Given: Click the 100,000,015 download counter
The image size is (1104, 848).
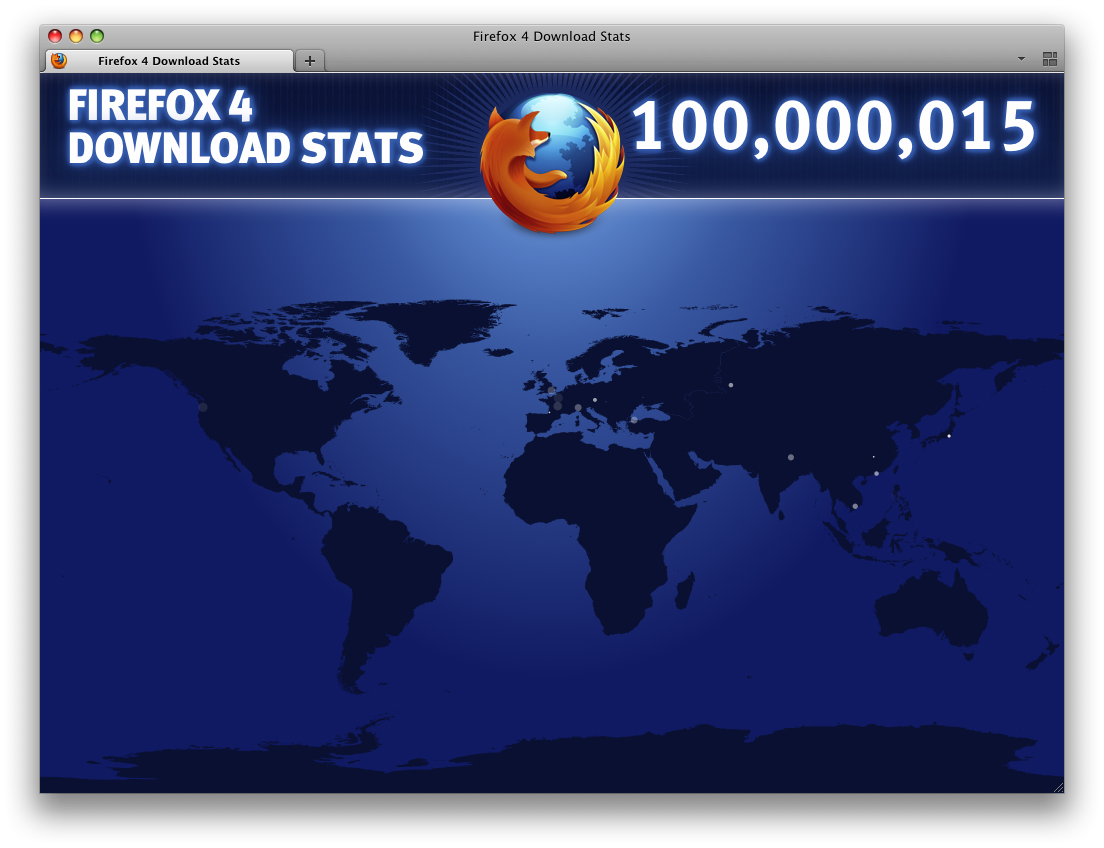Looking at the screenshot, I should click(834, 127).
